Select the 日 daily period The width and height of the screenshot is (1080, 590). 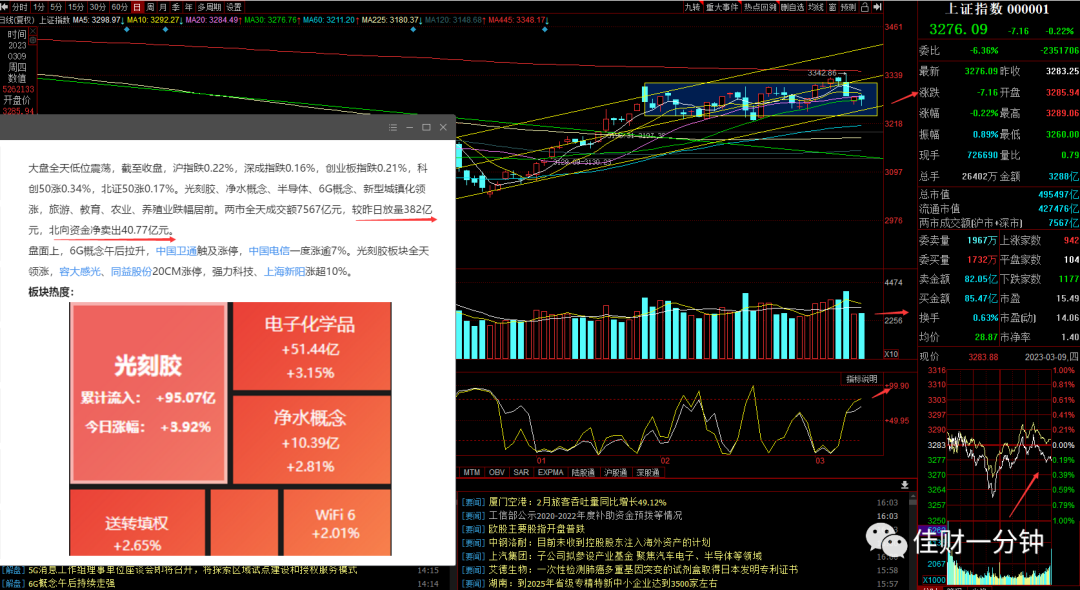coord(137,7)
